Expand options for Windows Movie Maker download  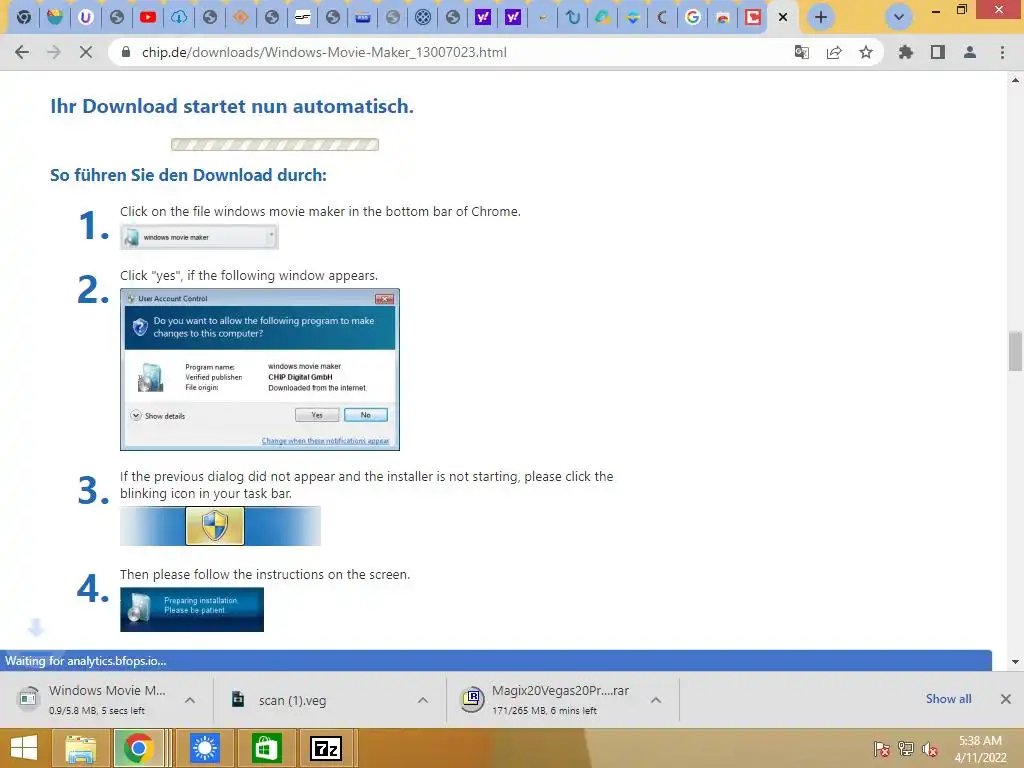pos(190,700)
